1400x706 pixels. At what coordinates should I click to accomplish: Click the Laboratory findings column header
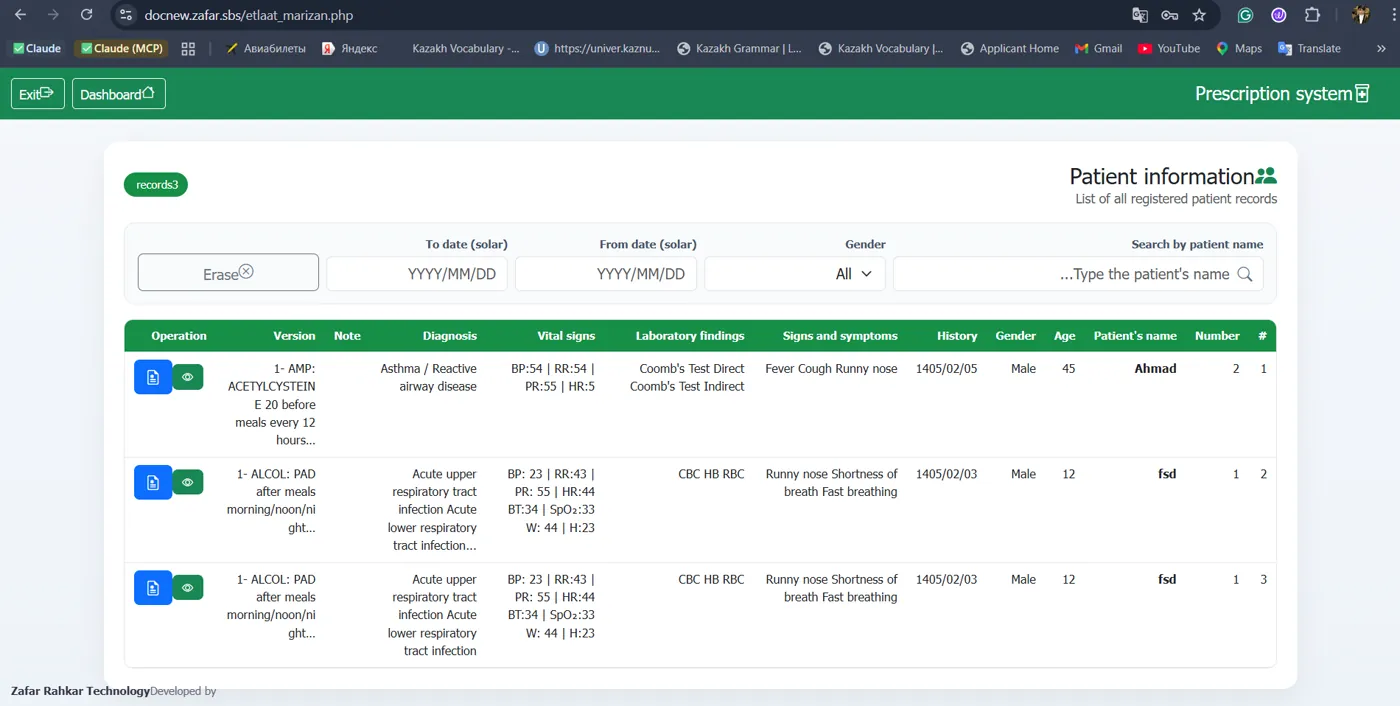[x=690, y=336]
